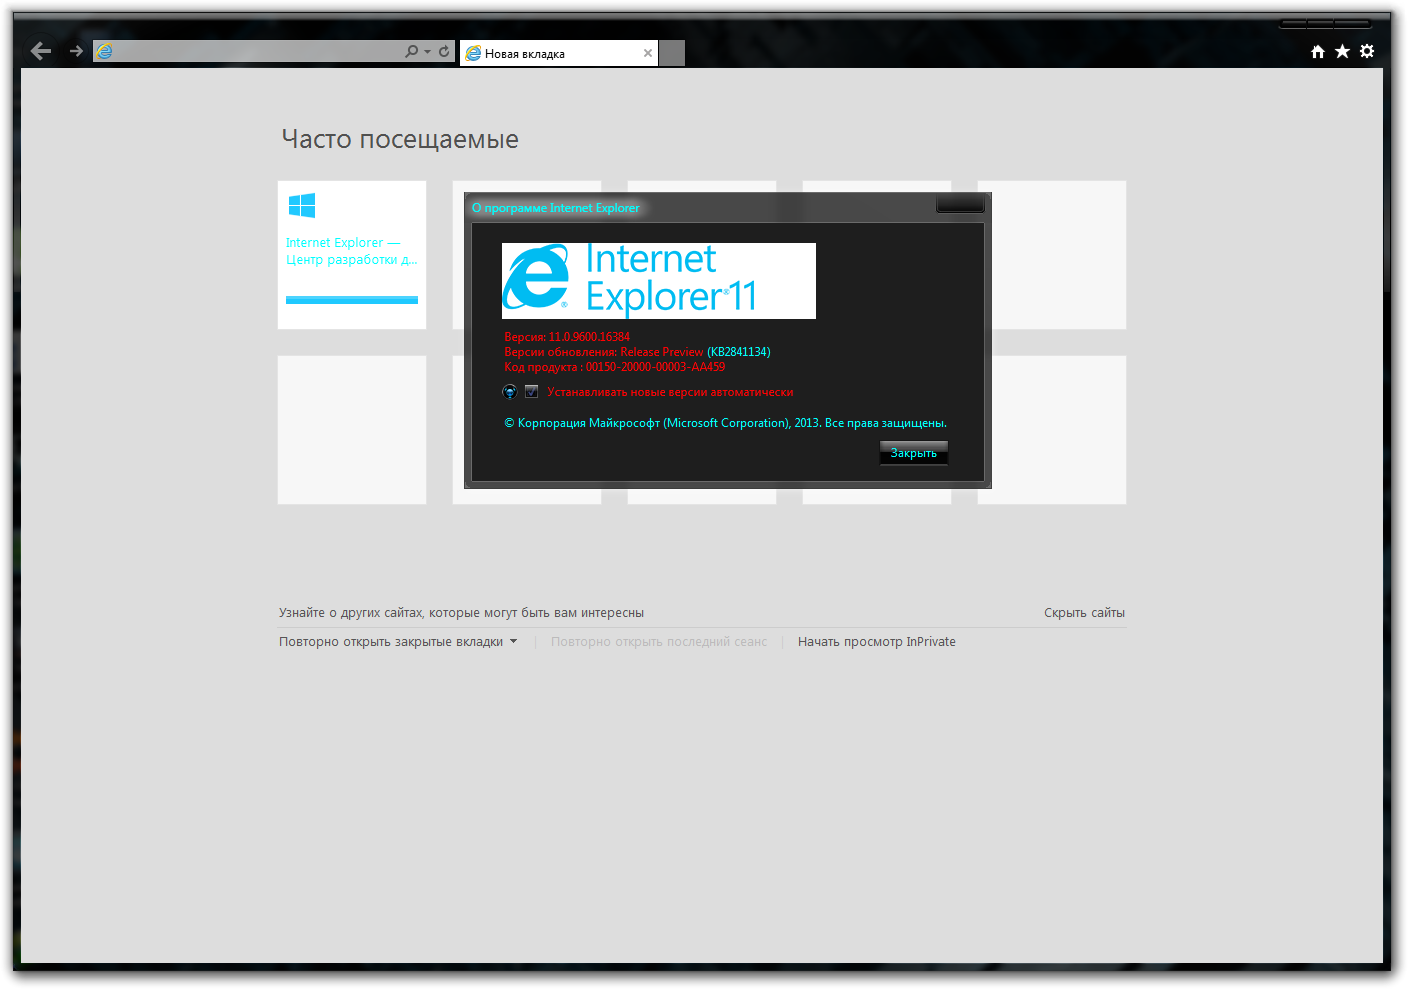This screenshot has height=990, width=1408.
Task: Select the 'Новая вкладка' tab
Action: 550,54
